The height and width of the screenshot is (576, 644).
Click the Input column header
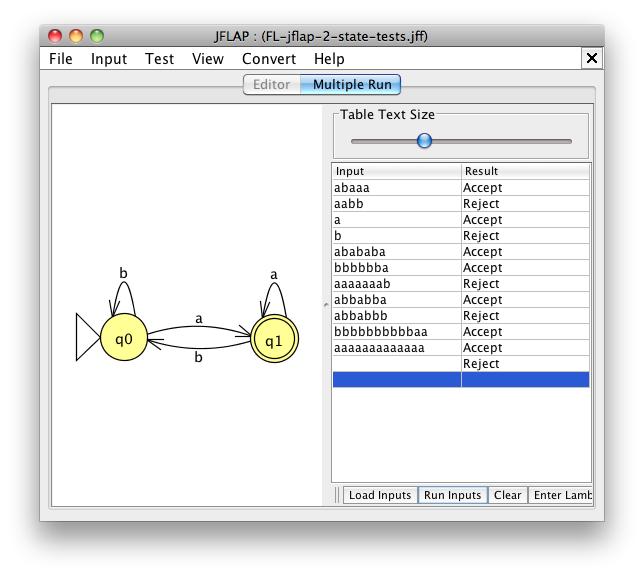click(397, 171)
